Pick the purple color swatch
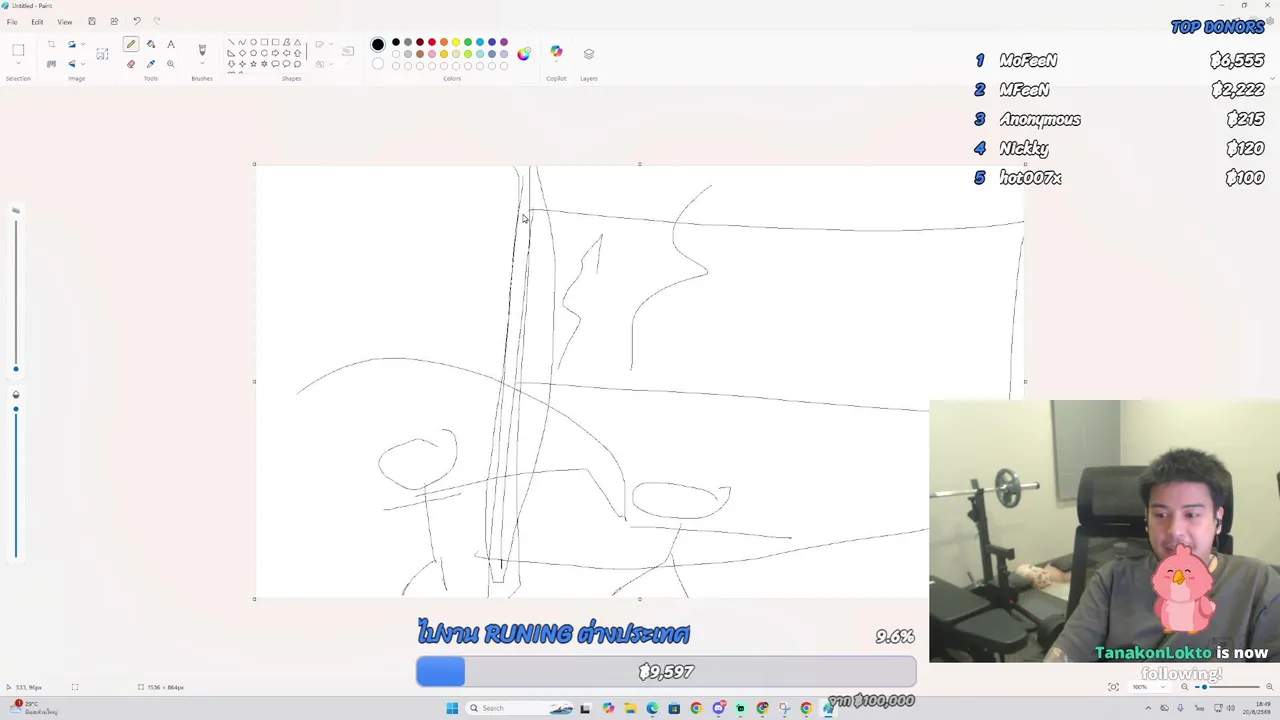This screenshot has width=1280, height=720. point(504,42)
